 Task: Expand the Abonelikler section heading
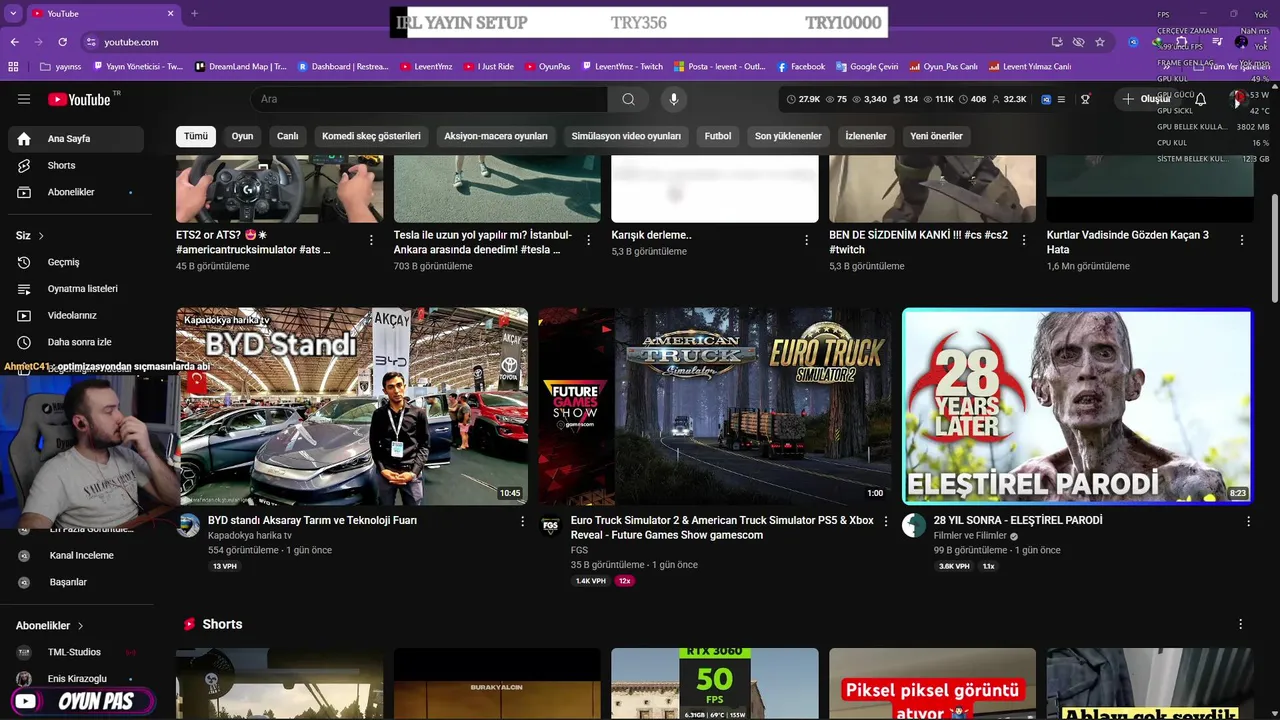pyautogui.click(x=50, y=626)
